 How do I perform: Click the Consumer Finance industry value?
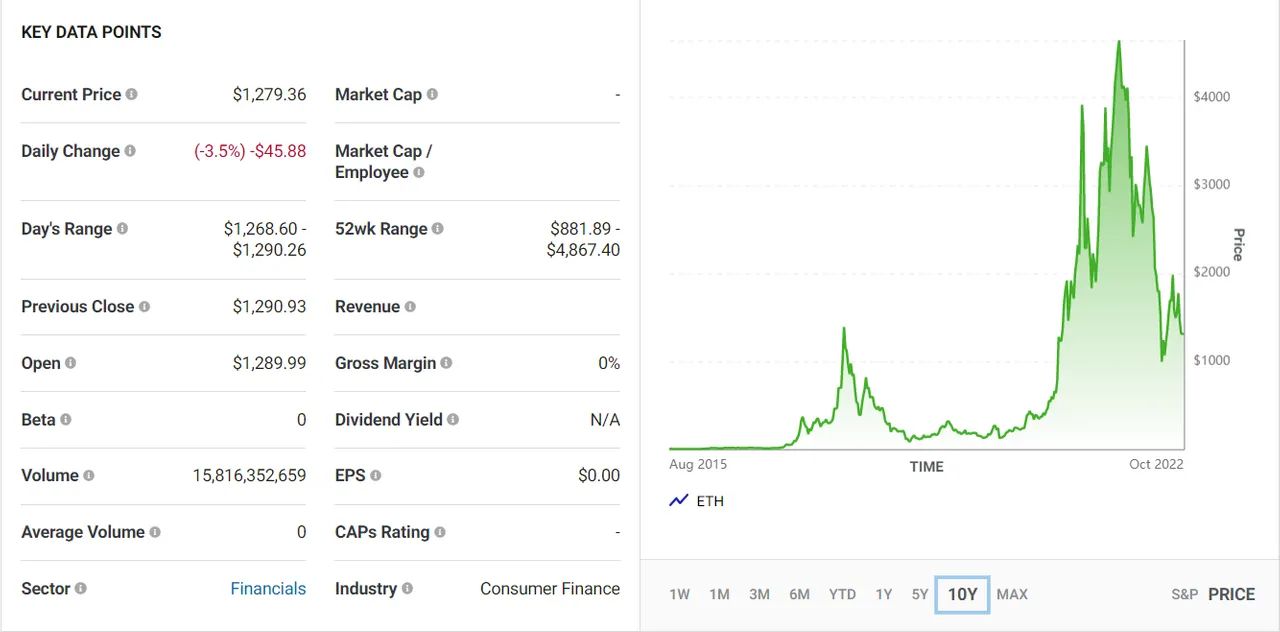pos(550,588)
